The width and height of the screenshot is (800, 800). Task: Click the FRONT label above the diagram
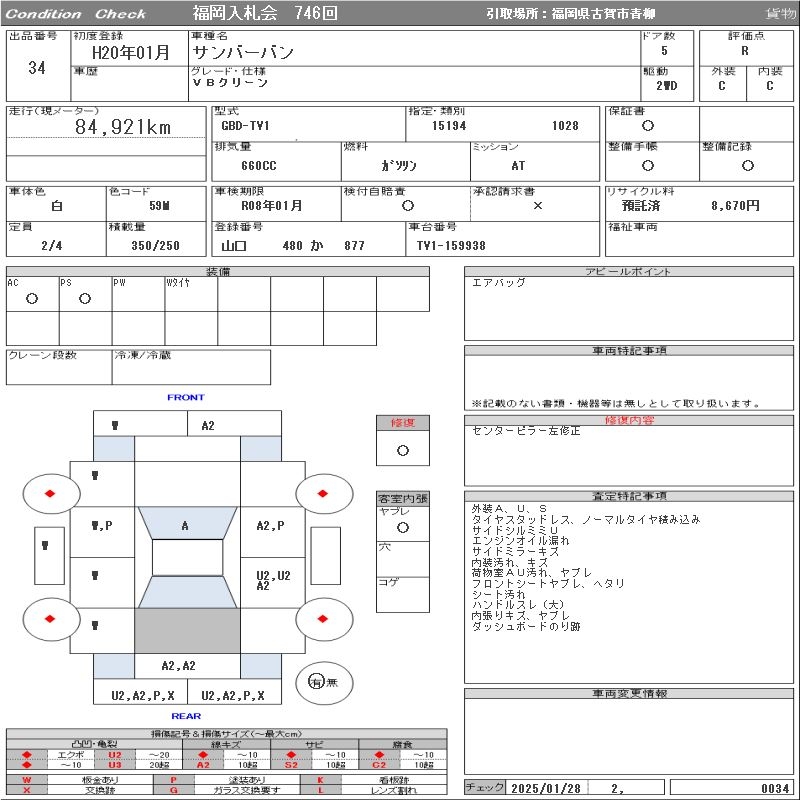click(186, 397)
